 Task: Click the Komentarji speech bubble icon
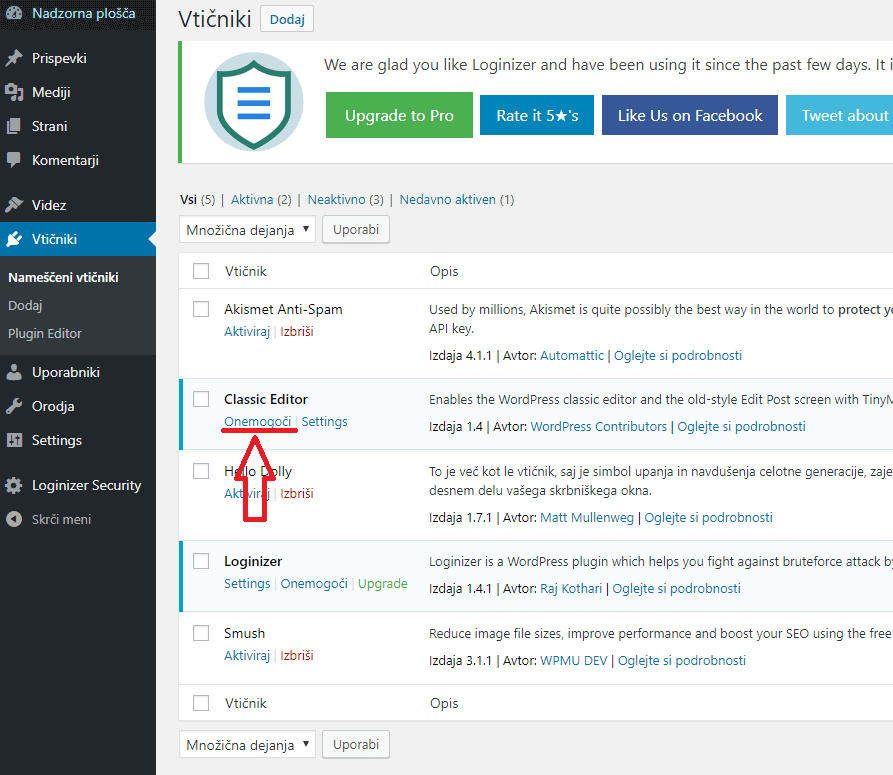point(14,160)
